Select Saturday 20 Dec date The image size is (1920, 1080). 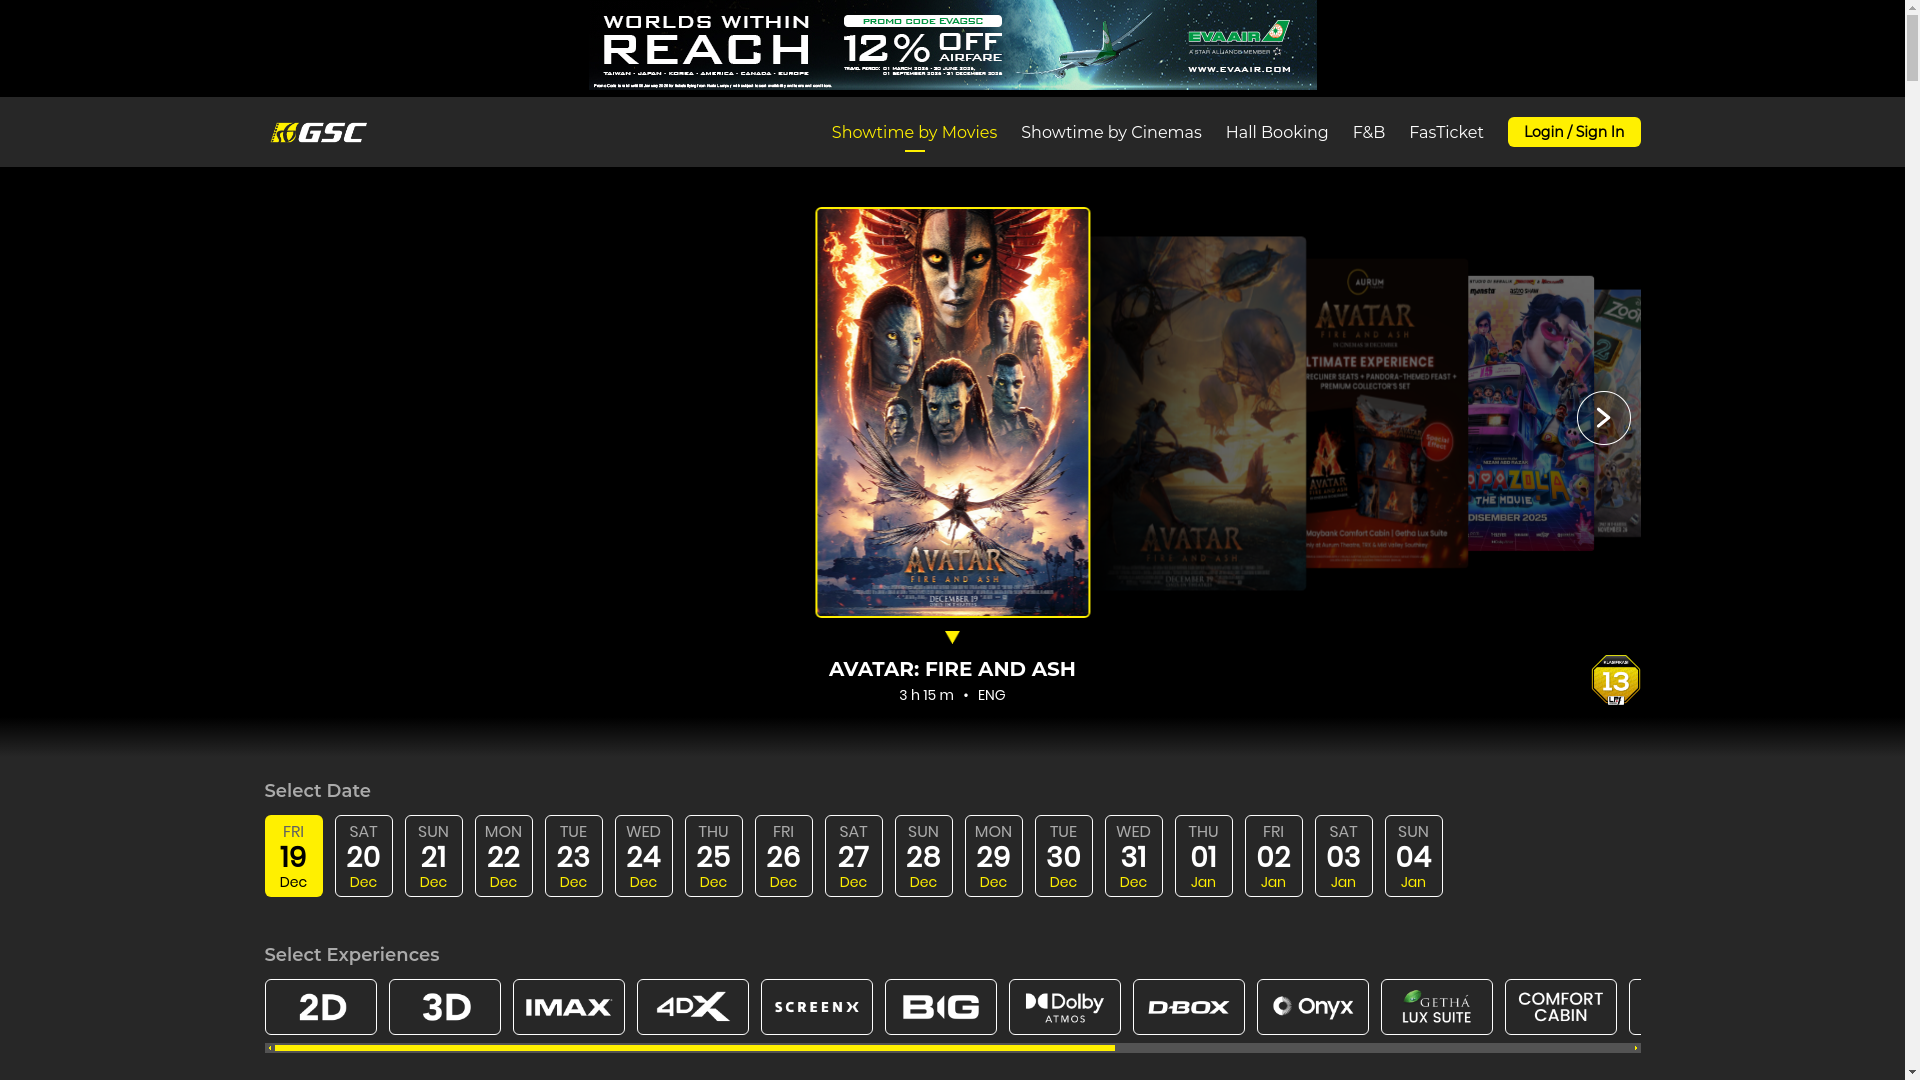(x=363, y=856)
